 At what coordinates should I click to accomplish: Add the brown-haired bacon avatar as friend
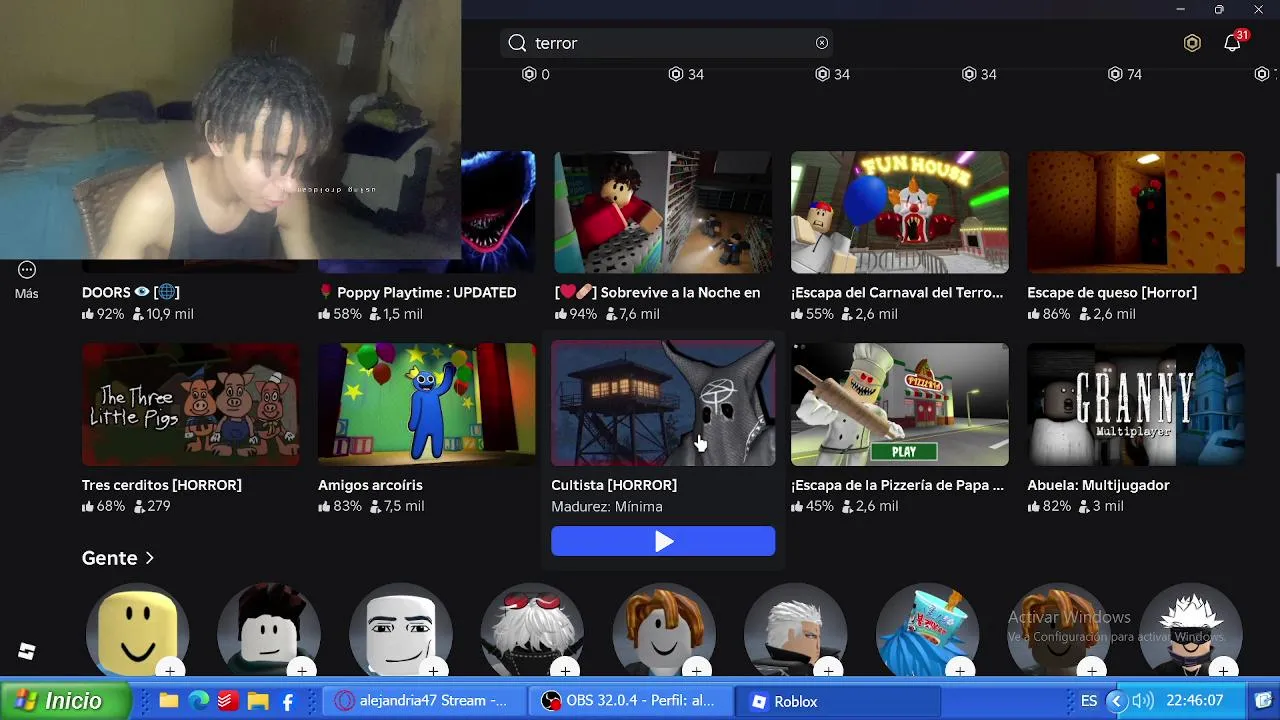pos(697,669)
